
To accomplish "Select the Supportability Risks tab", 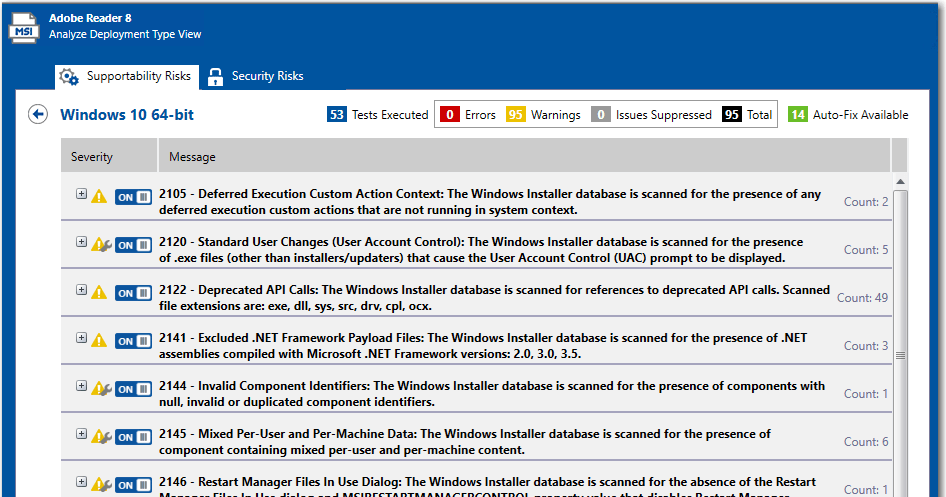I will 125,76.
